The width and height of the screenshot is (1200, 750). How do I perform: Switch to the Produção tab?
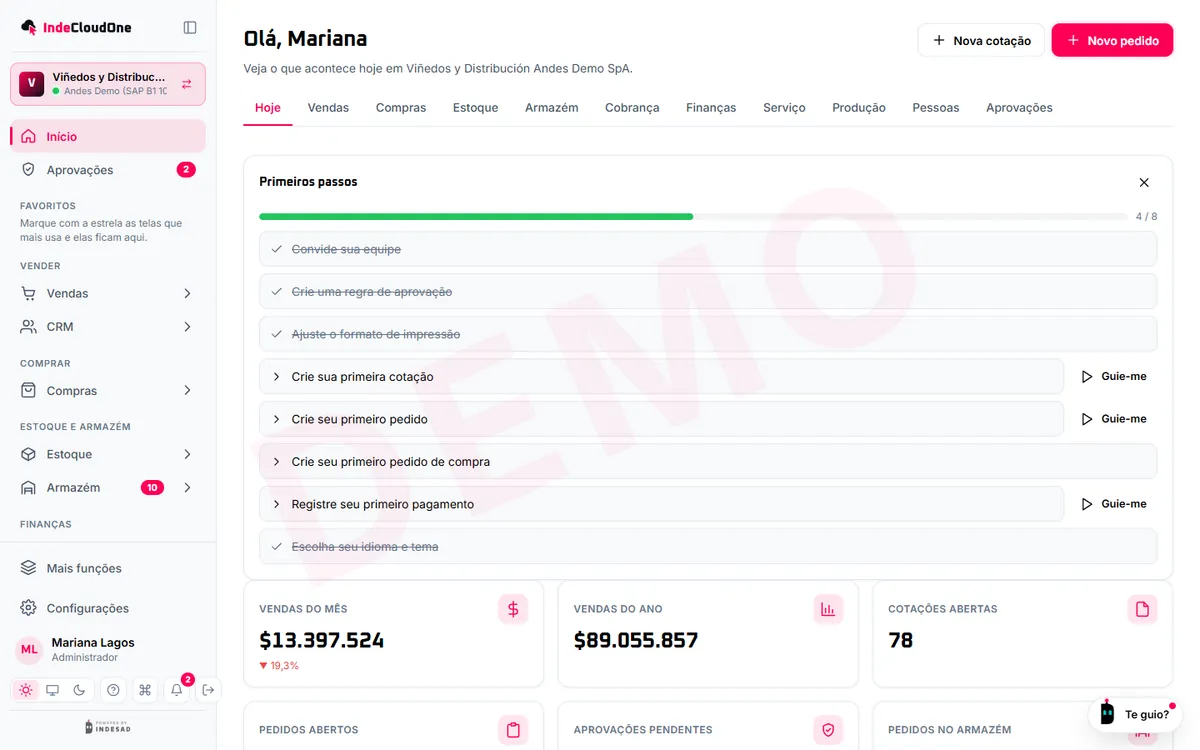click(859, 107)
